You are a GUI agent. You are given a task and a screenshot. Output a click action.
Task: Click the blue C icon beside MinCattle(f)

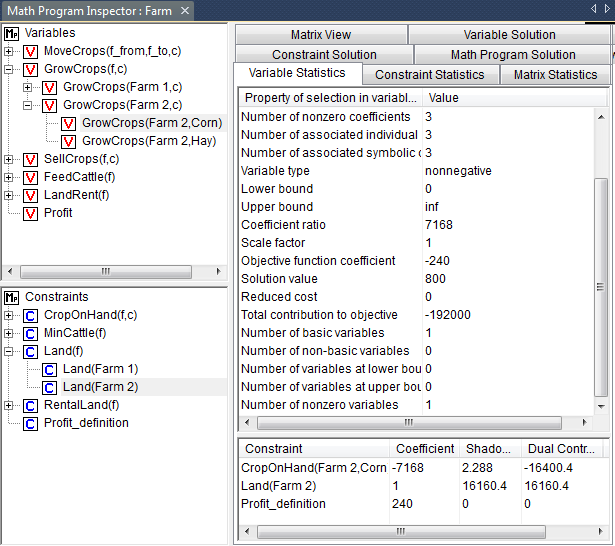point(30,334)
